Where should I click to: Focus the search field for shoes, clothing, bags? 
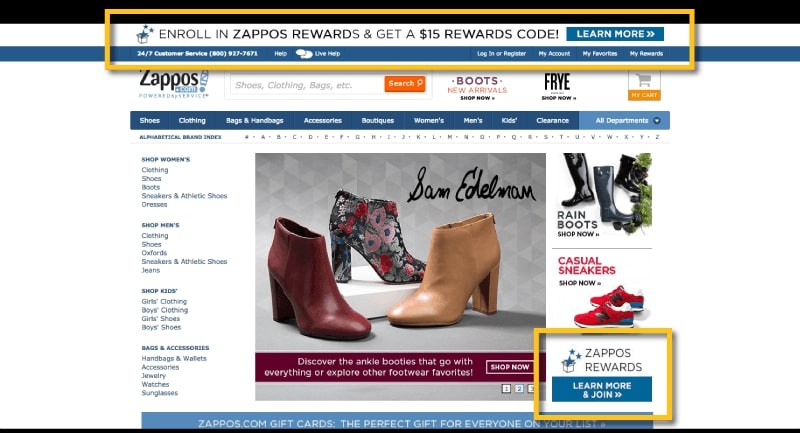click(307, 85)
